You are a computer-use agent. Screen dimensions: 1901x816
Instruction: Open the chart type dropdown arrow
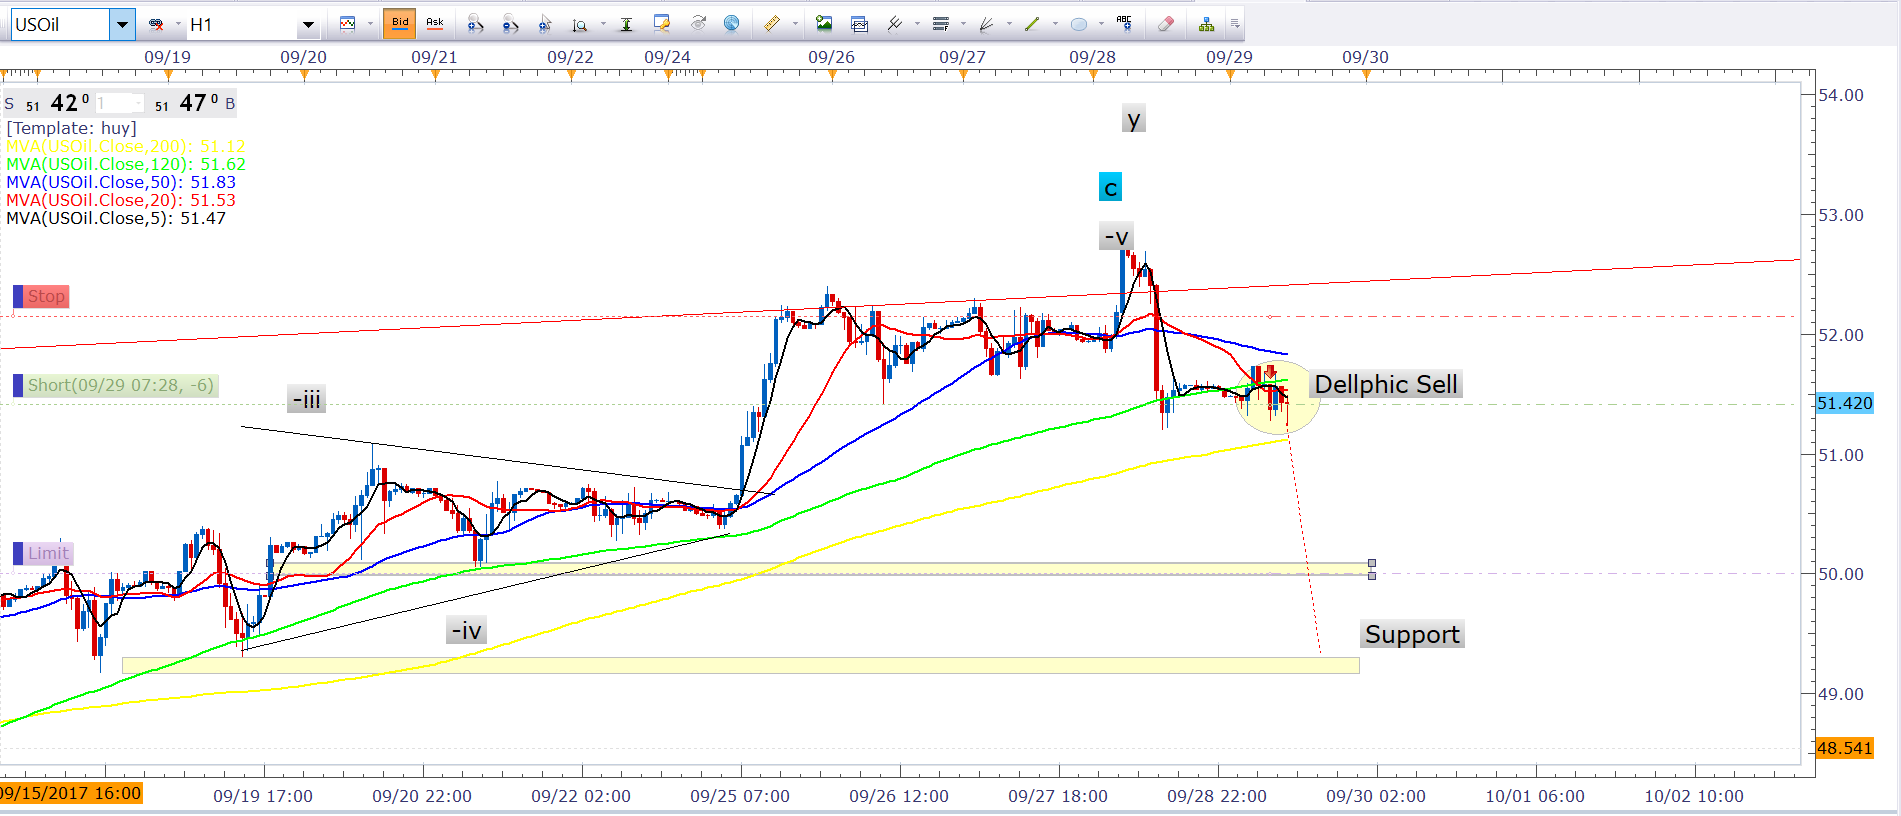click(370, 24)
